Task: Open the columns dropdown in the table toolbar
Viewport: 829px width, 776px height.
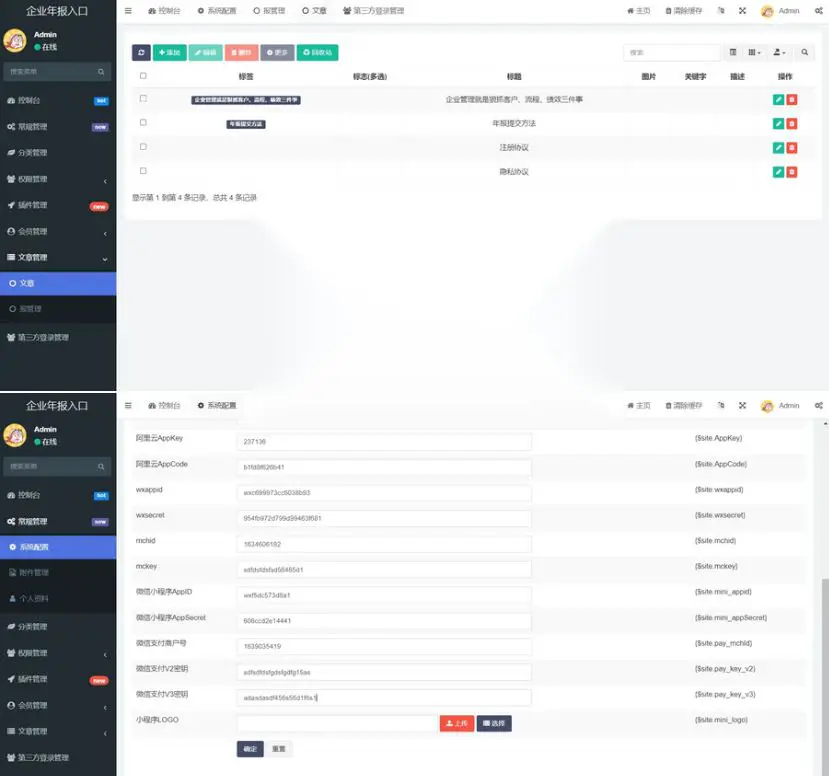Action: 754,52
